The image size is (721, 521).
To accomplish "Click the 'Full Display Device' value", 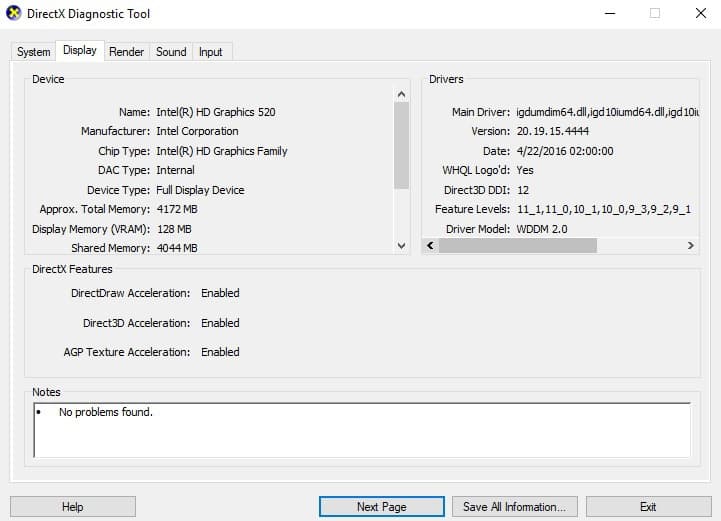I will (200, 190).
